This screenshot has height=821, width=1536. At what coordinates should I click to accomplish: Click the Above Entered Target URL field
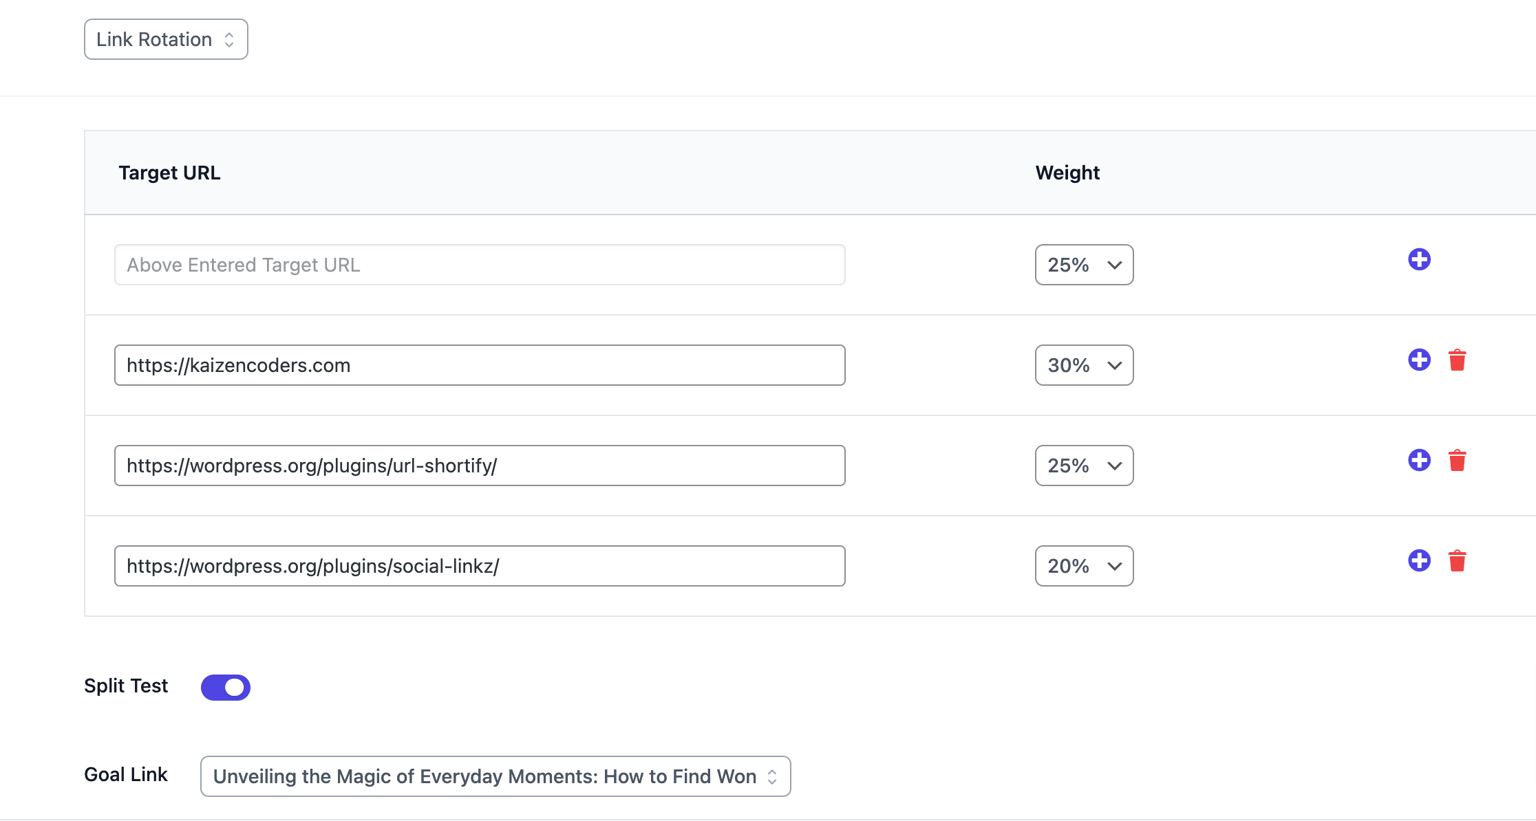480,265
